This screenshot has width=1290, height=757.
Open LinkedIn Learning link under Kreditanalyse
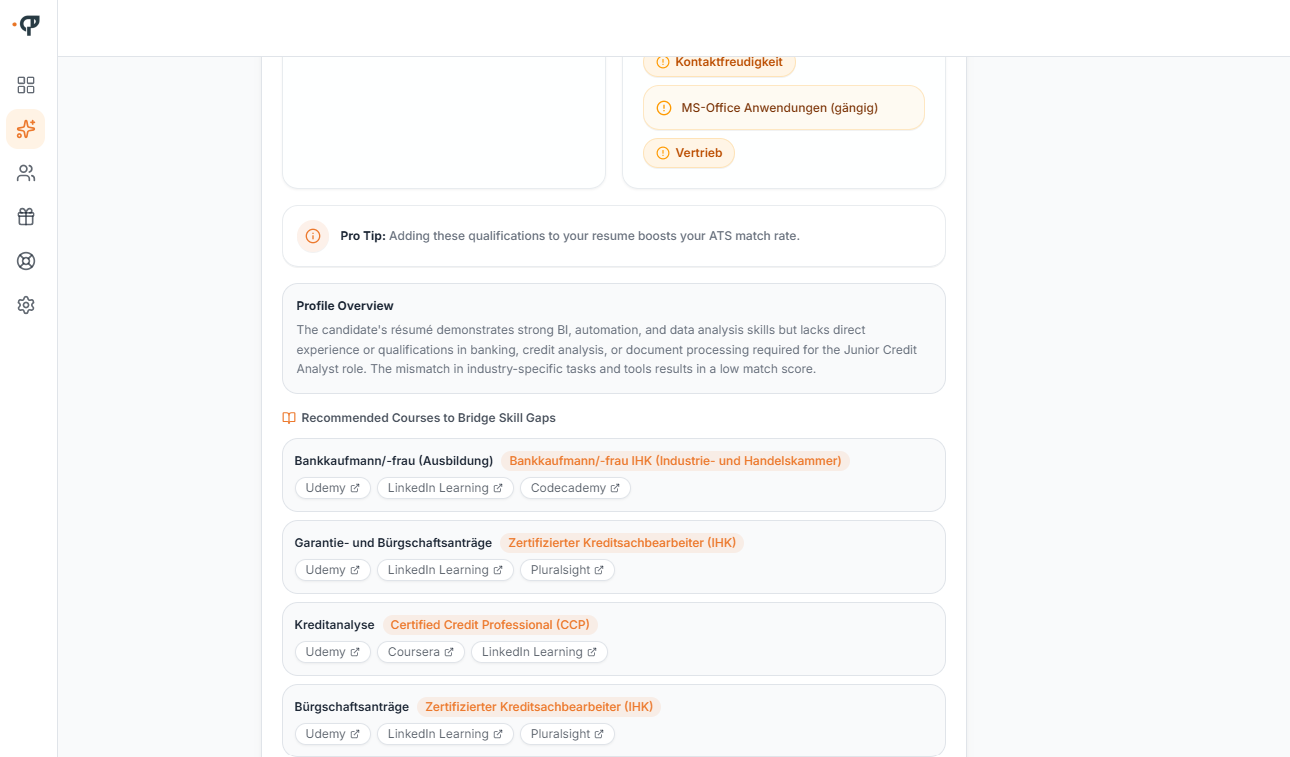(539, 652)
